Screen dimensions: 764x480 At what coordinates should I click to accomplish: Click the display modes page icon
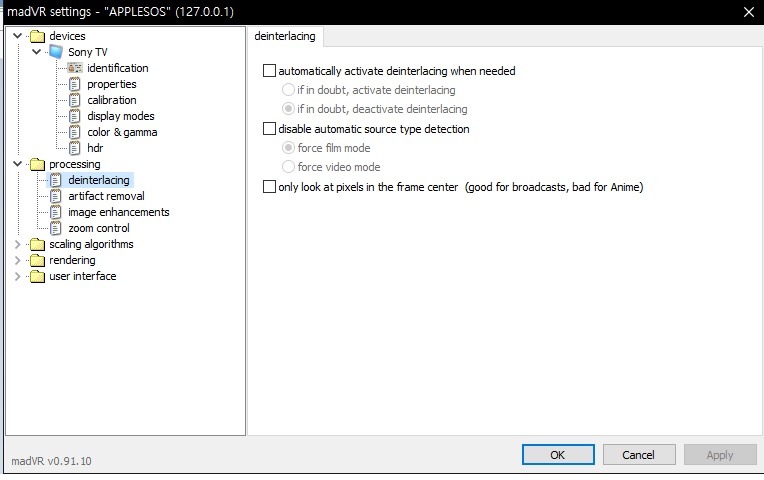74,116
